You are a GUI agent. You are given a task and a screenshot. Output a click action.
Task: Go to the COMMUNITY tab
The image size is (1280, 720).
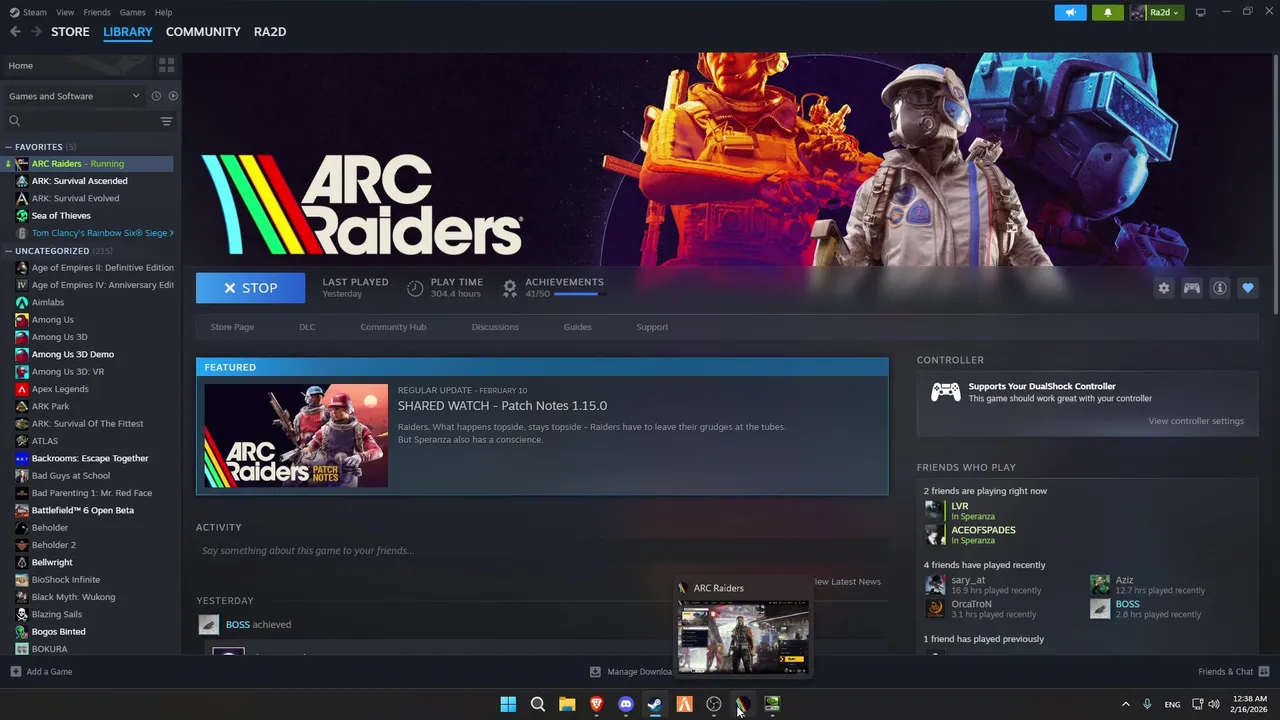[203, 32]
